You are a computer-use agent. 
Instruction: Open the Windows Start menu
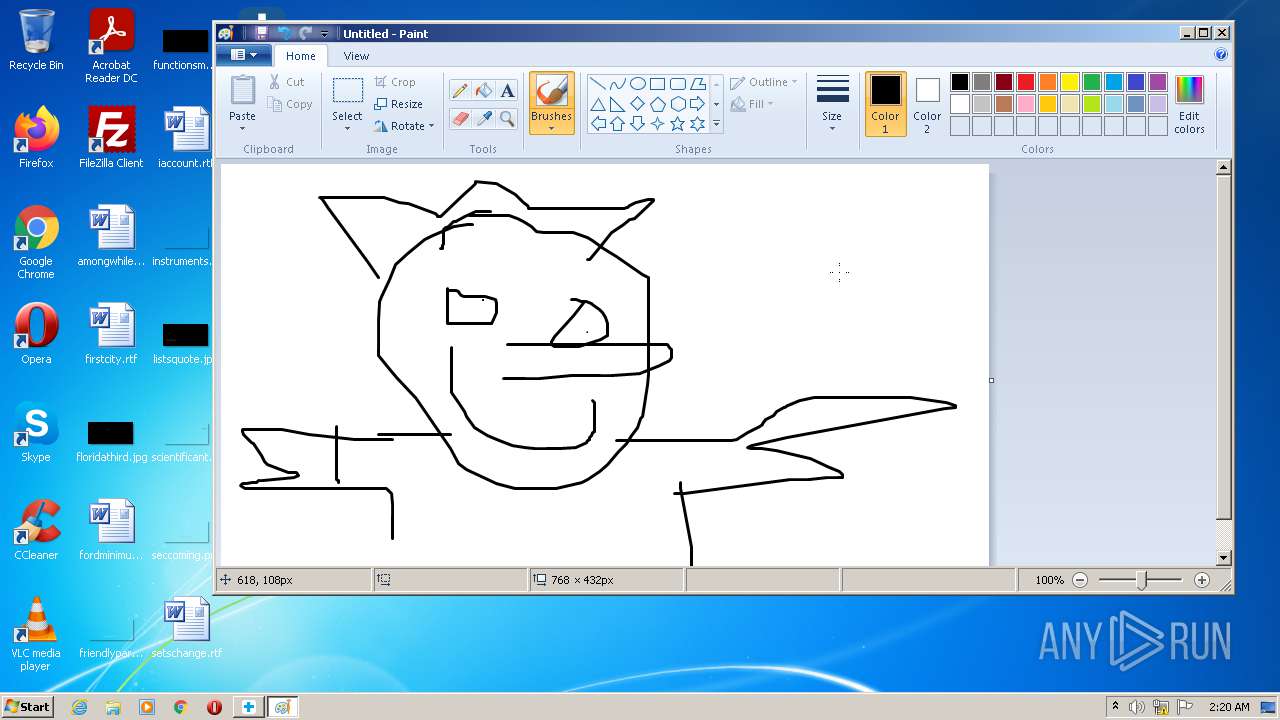[28, 706]
